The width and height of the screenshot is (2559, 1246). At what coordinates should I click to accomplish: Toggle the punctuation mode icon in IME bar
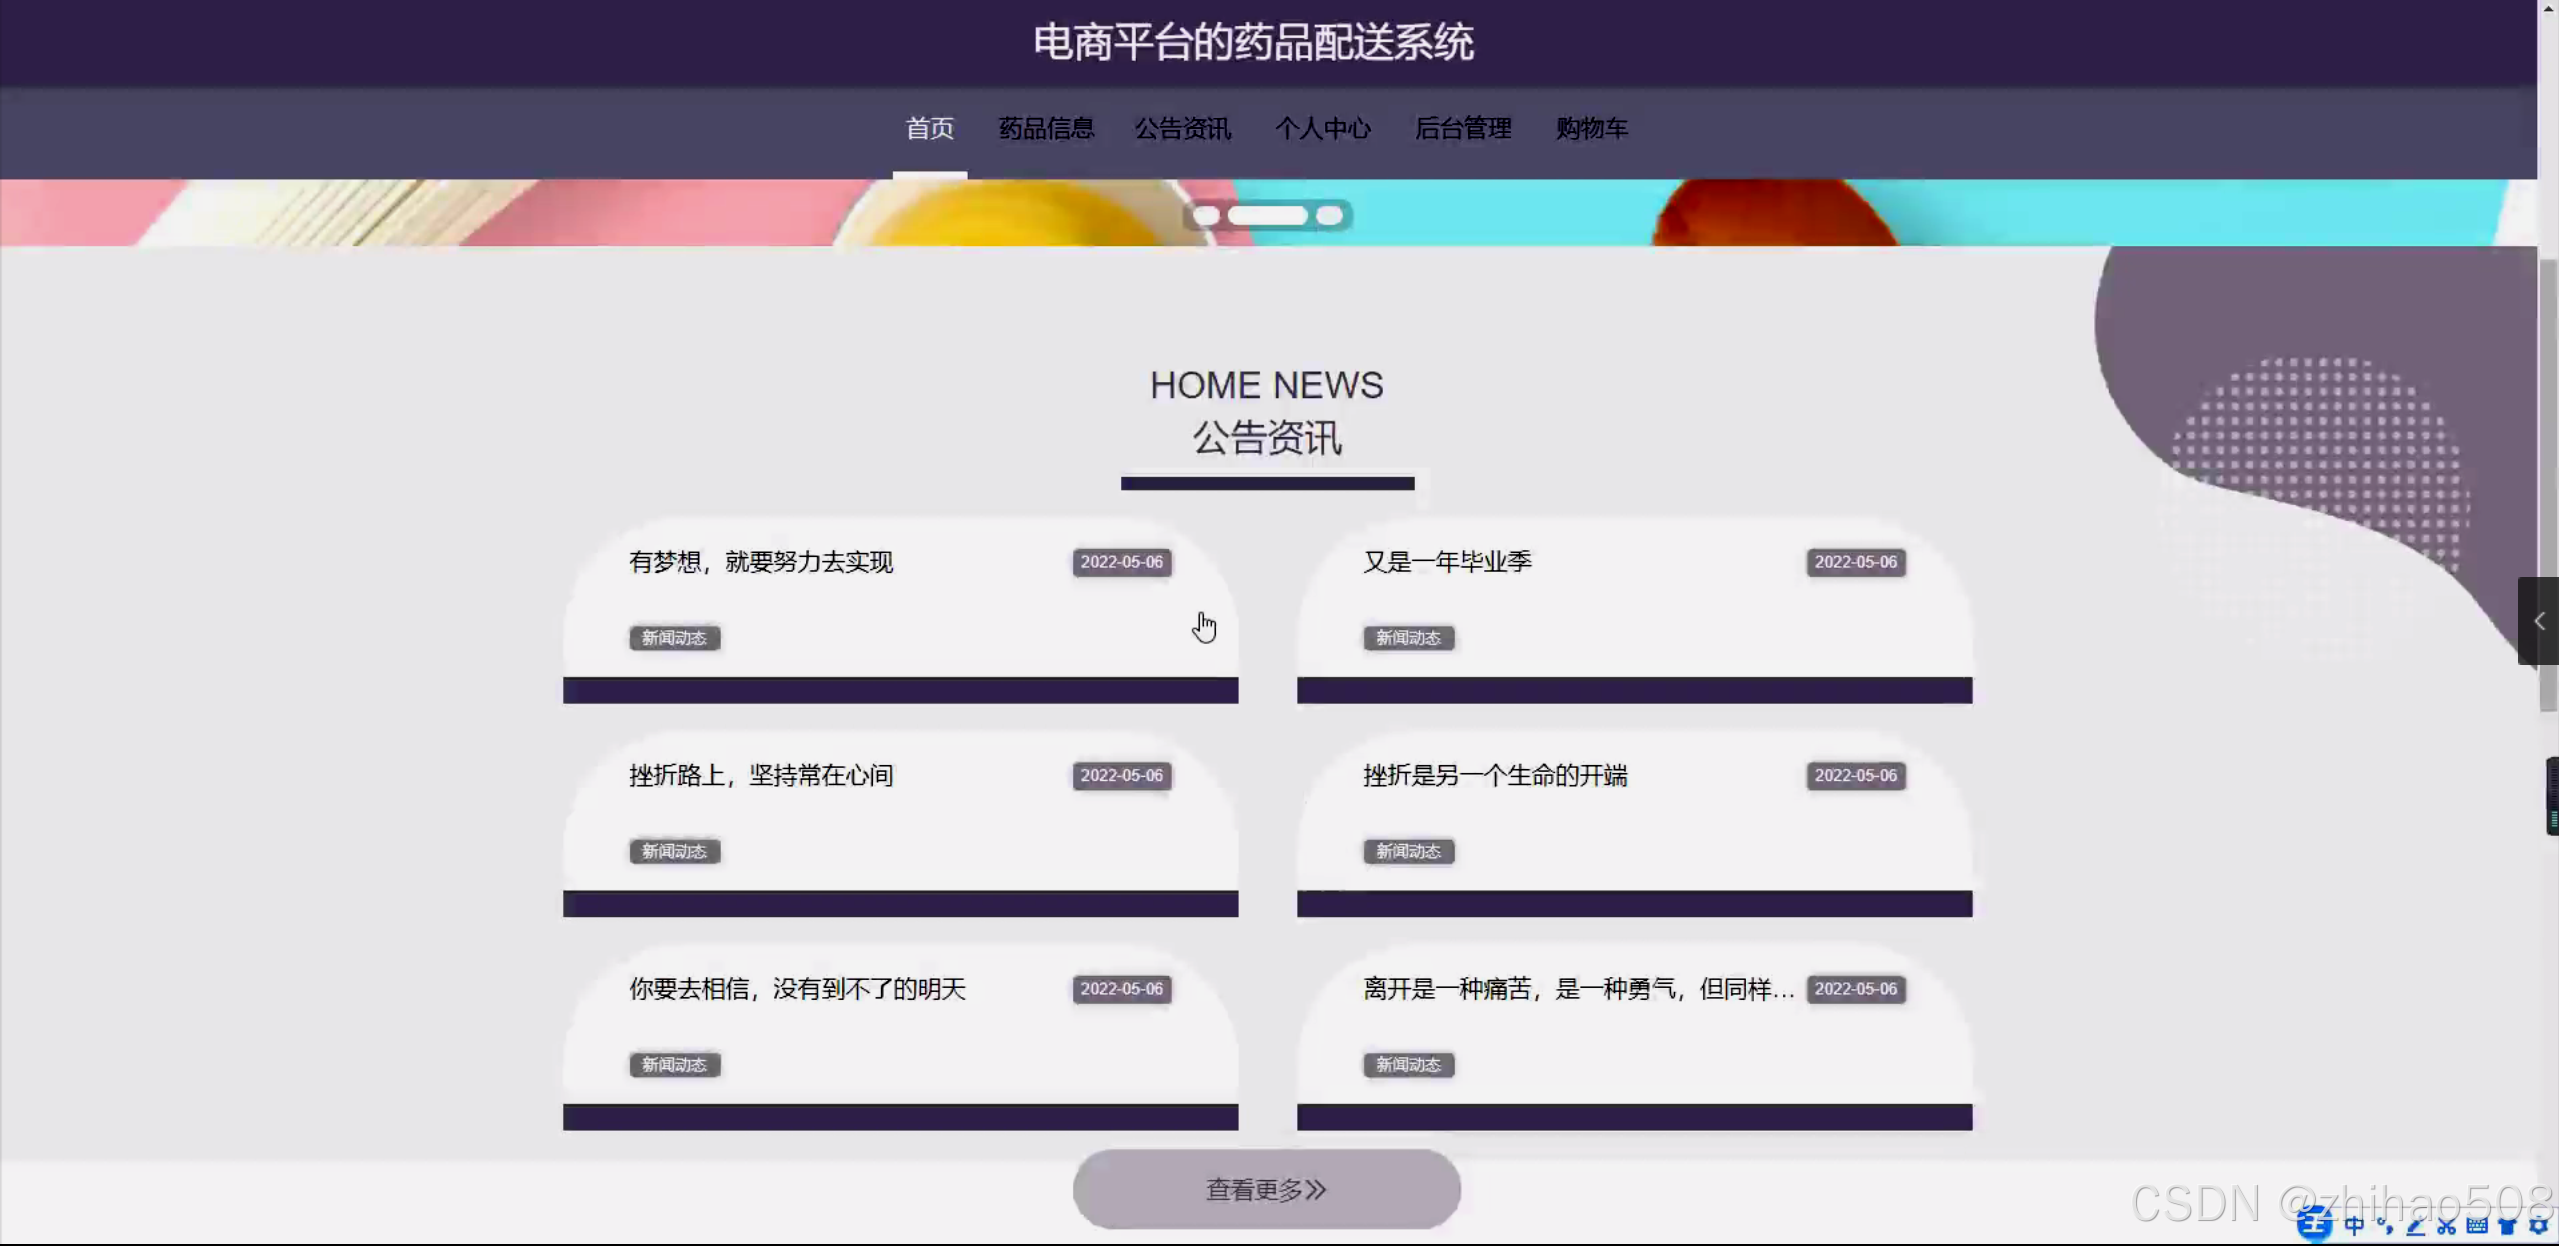pos(2385,1225)
